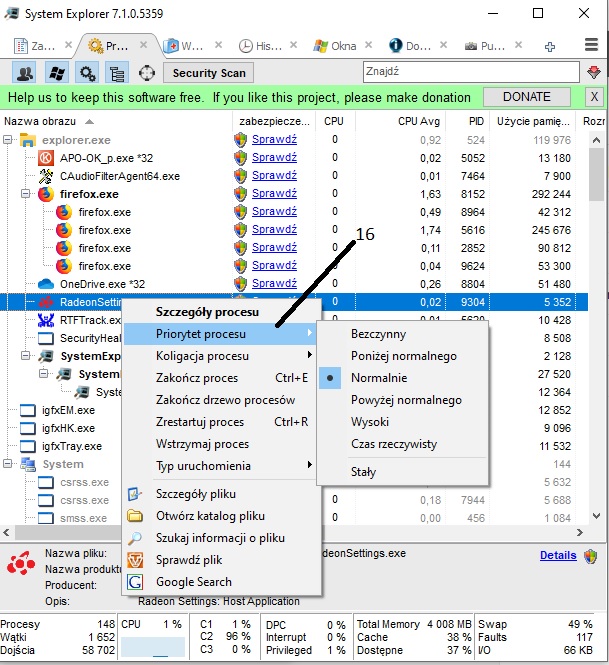Show processes of all users icon
Viewport: 609px width, 665px height.
coord(24,73)
